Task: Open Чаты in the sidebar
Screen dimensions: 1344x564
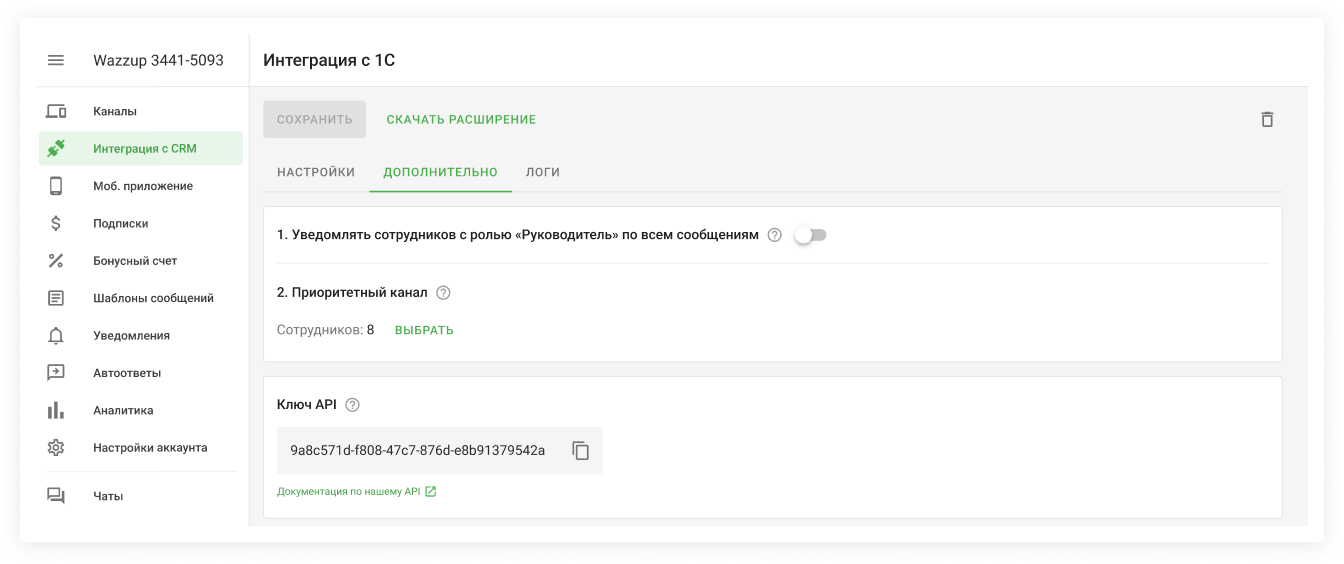Action: pyautogui.click(x=107, y=496)
